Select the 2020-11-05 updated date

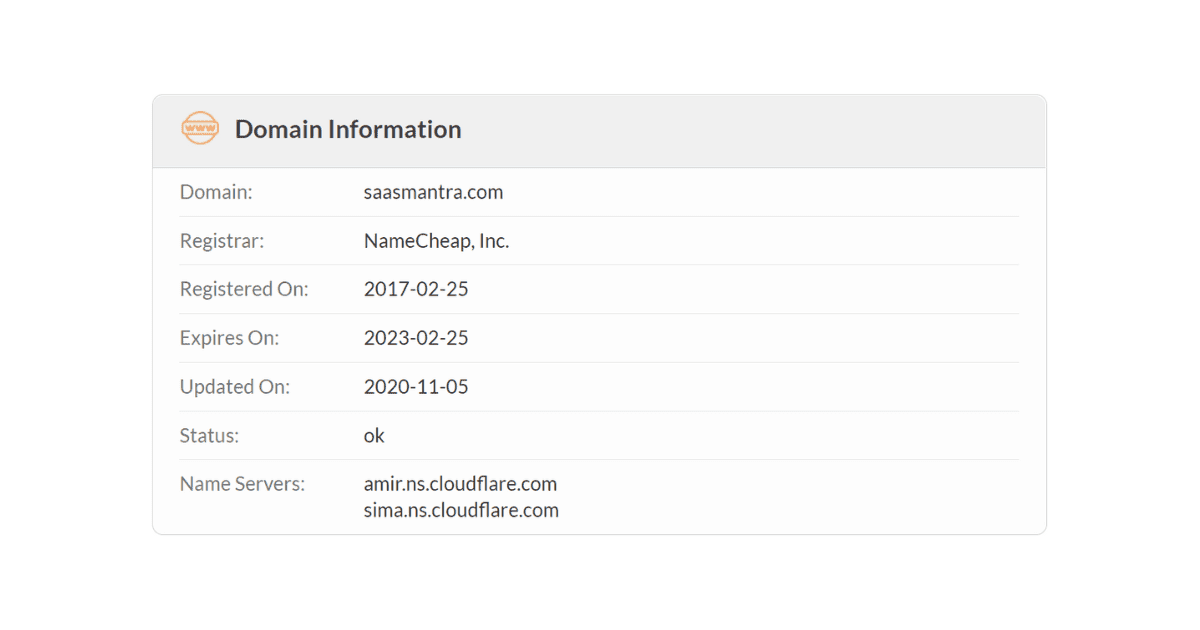(x=416, y=386)
